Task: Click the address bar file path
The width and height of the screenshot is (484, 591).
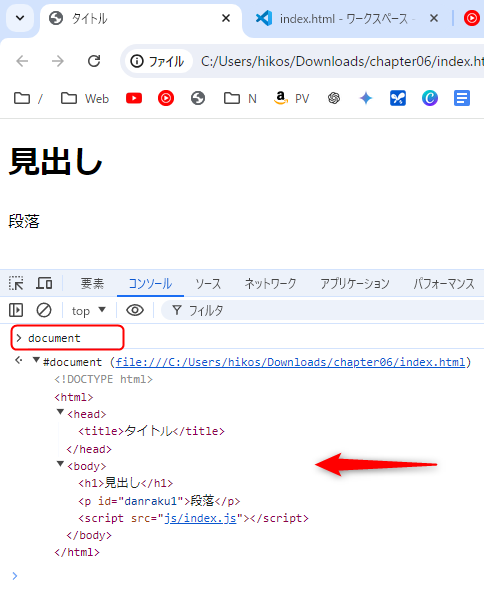Action: click(341, 61)
